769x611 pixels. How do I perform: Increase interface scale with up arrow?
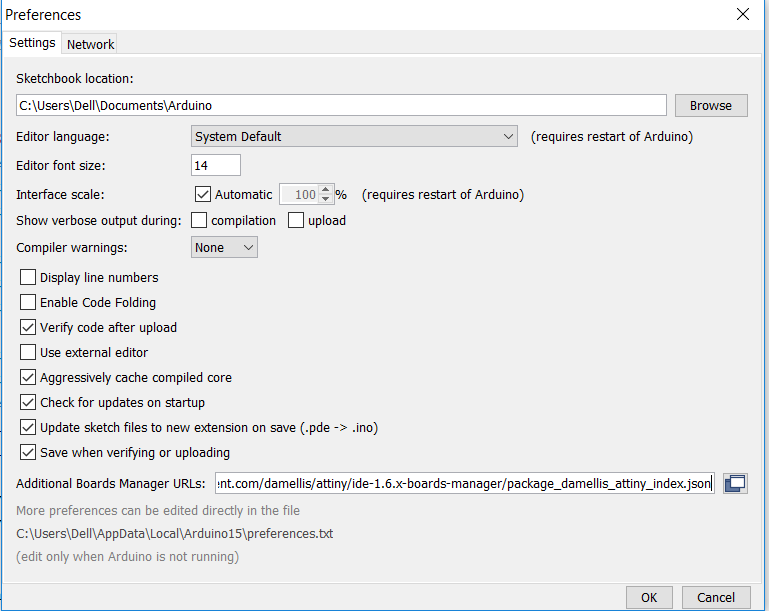coord(326,189)
